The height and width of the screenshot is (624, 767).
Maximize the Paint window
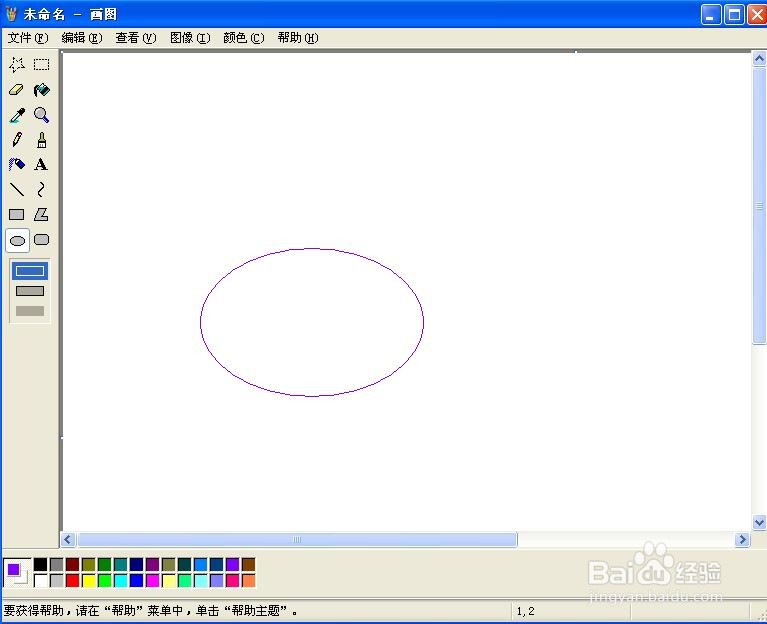[x=734, y=15]
